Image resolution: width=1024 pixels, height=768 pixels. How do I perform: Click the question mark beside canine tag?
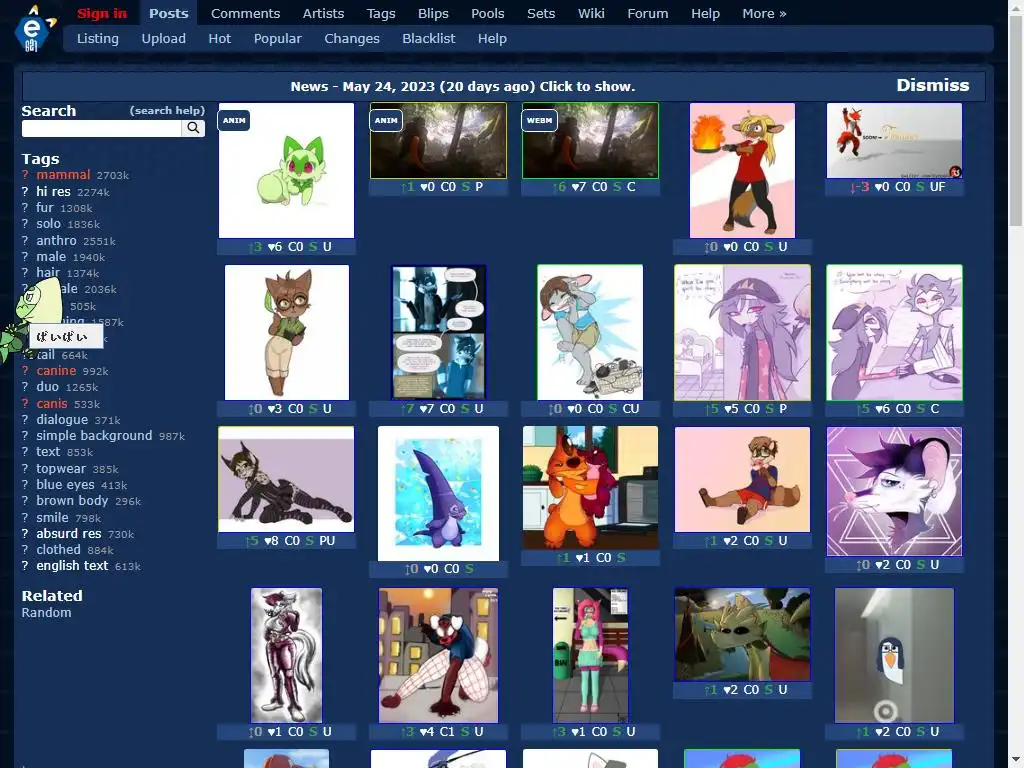[25, 370]
